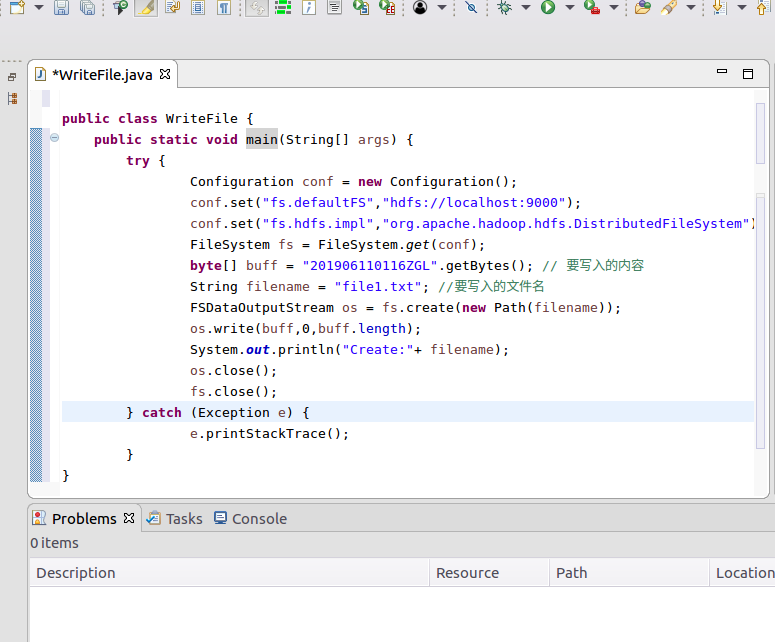Click the italic i info icon
775x642 pixels.
click(309, 7)
